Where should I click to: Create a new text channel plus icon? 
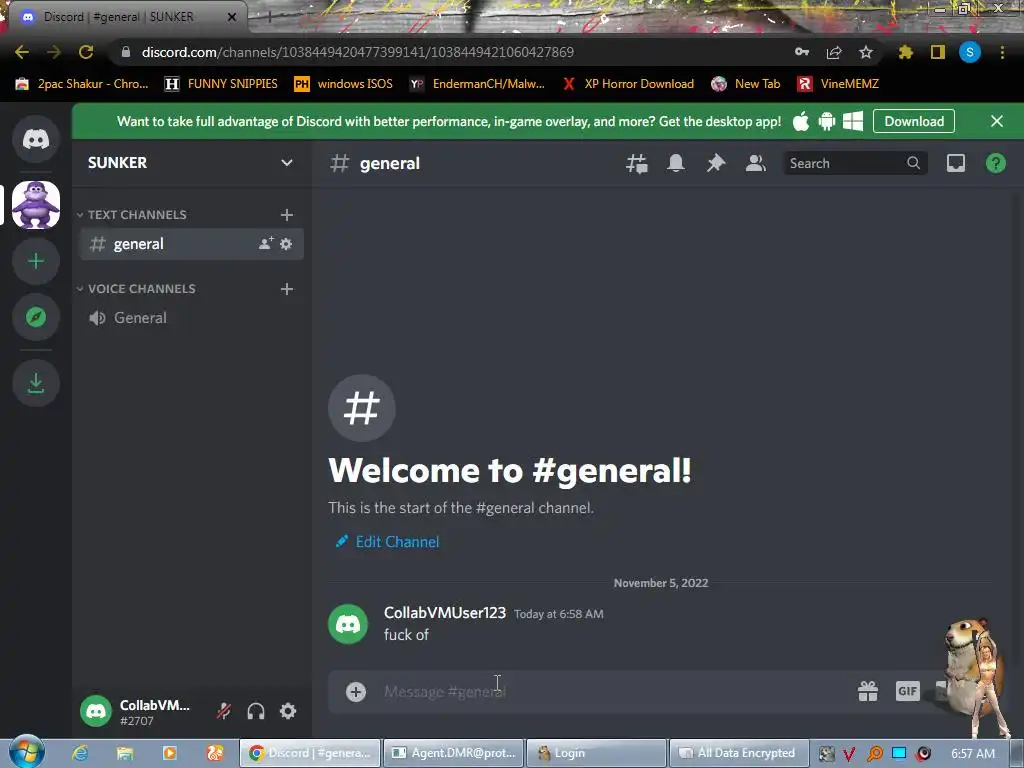pos(287,215)
